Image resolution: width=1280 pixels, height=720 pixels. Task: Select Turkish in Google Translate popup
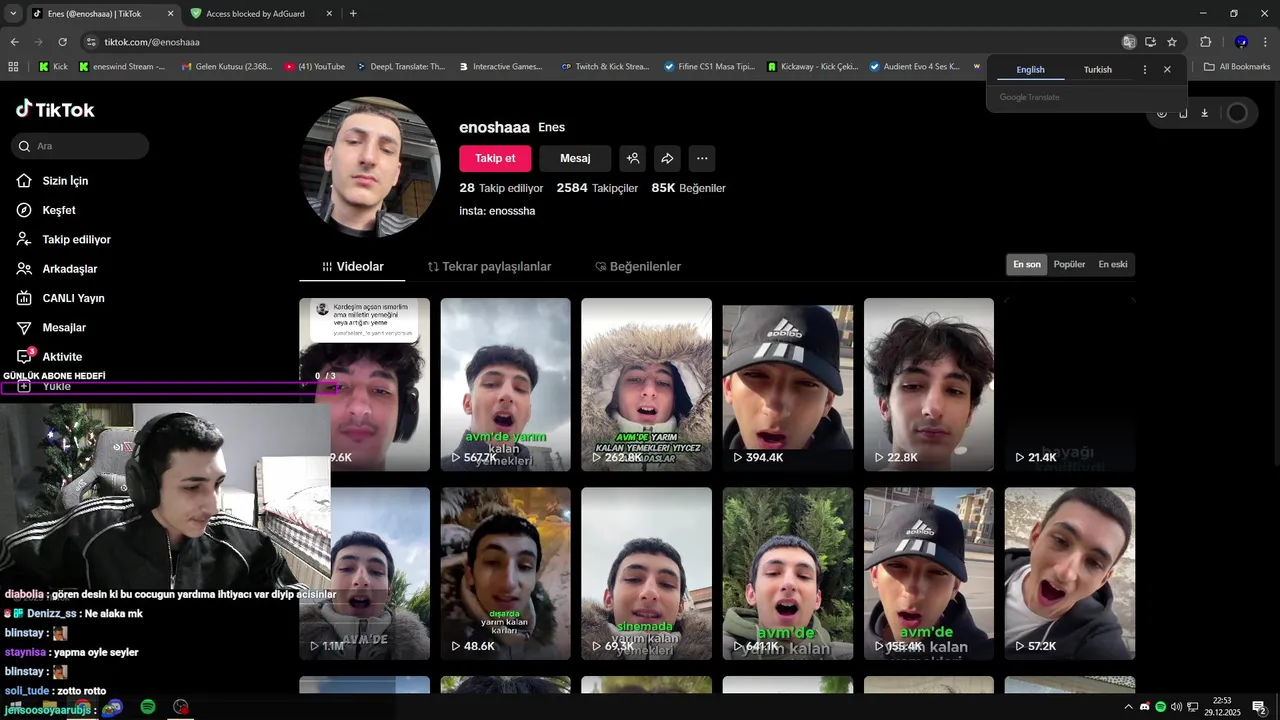coord(1097,70)
